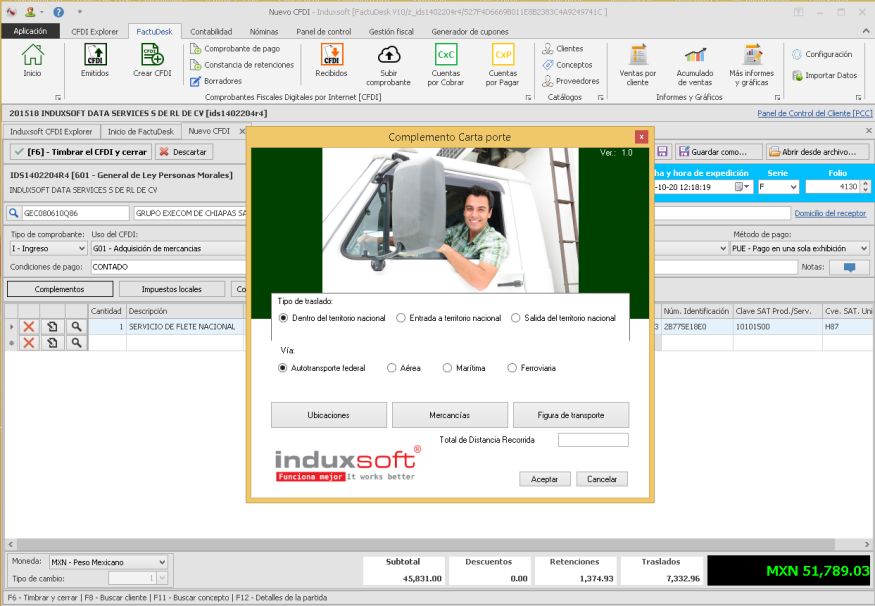
Task: Delete the SERVICIO DE FLETE NACIONAL row
Action: 29,326
